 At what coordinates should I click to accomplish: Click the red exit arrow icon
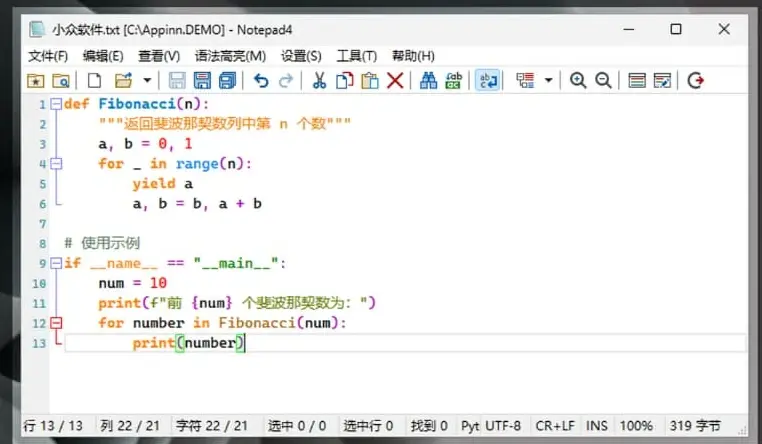pyautogui.click(x=695, y=80)
